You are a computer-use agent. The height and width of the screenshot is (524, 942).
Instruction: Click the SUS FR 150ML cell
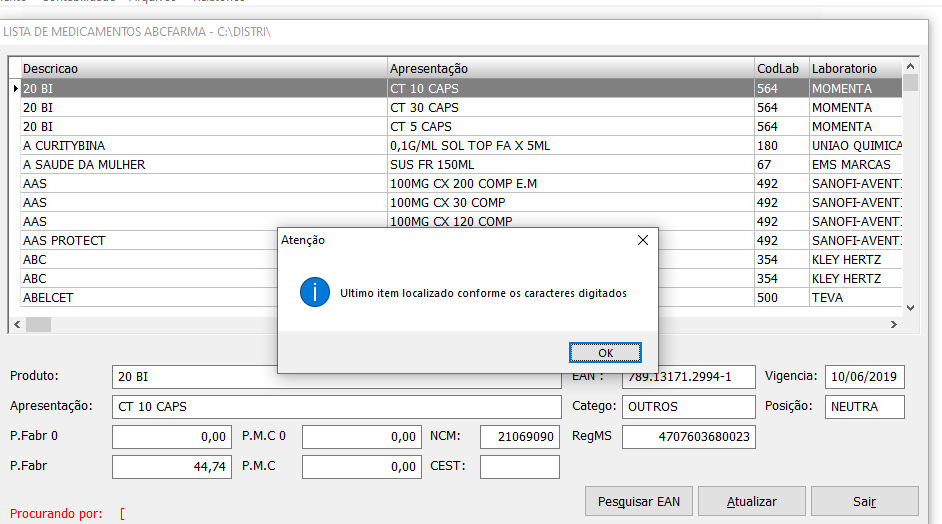coord(571,165)
